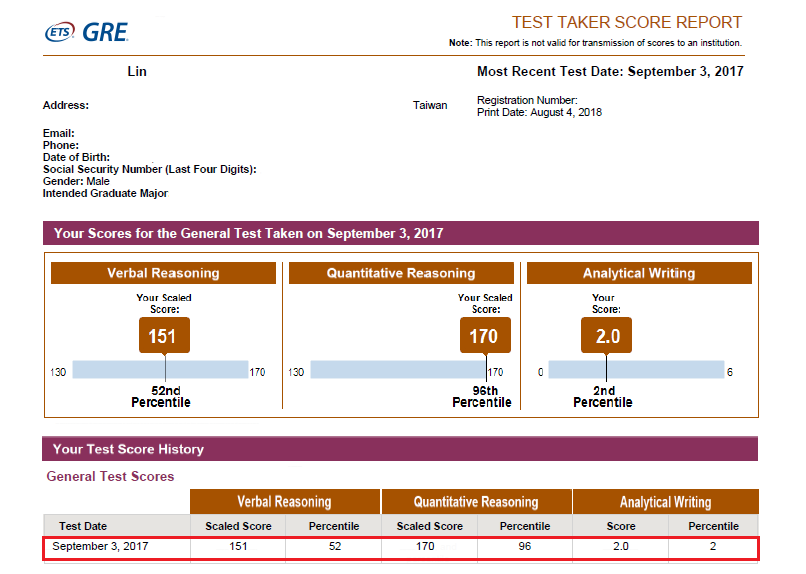Viewport: 806px width, 574px height.
Task: Click the 130 minimum label on Verbal bar
Action: 58,372
